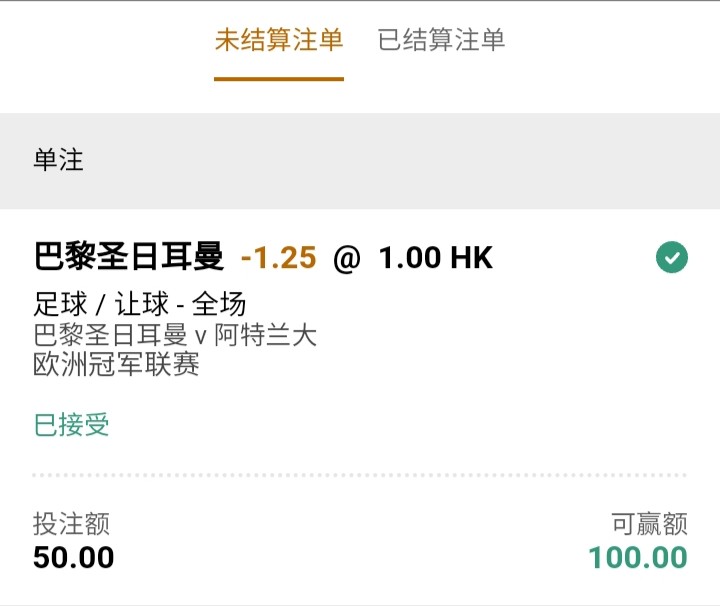Click the orange underline beneath 未结算注单

click(x=279, y=79)
